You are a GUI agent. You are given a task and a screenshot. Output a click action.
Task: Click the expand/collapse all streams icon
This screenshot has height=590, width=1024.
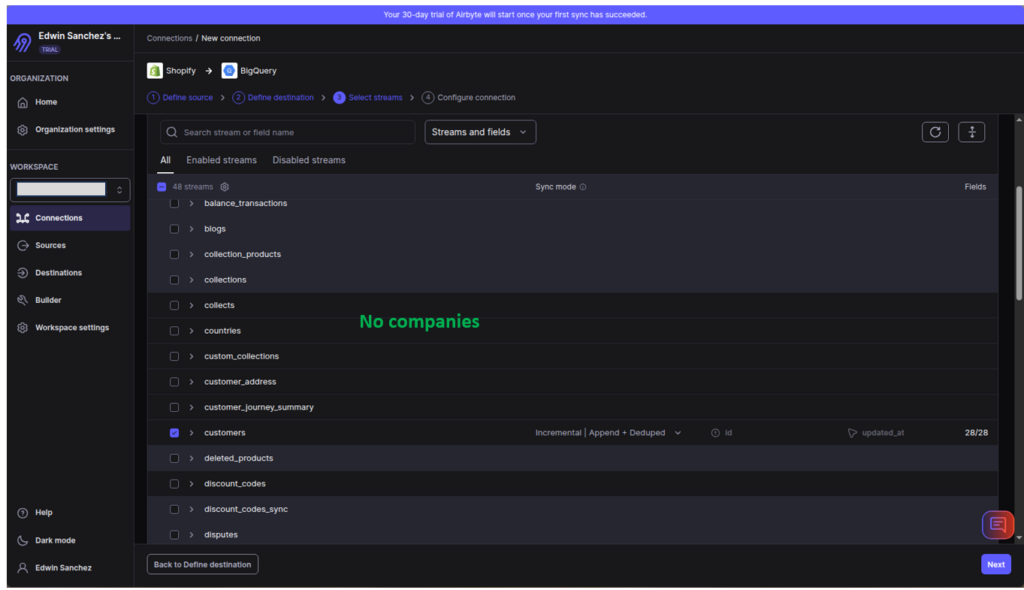[972, 132]
